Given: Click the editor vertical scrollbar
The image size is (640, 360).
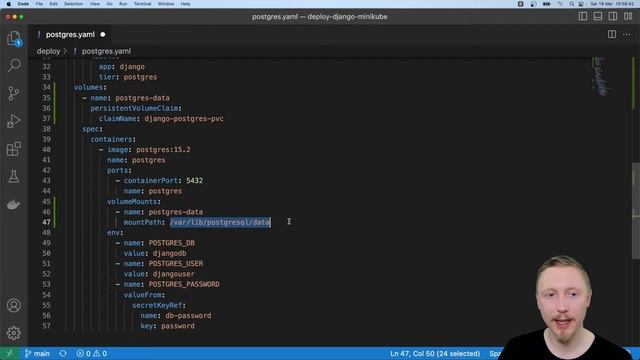Looking at the screenshot, I should pos(636,210).
